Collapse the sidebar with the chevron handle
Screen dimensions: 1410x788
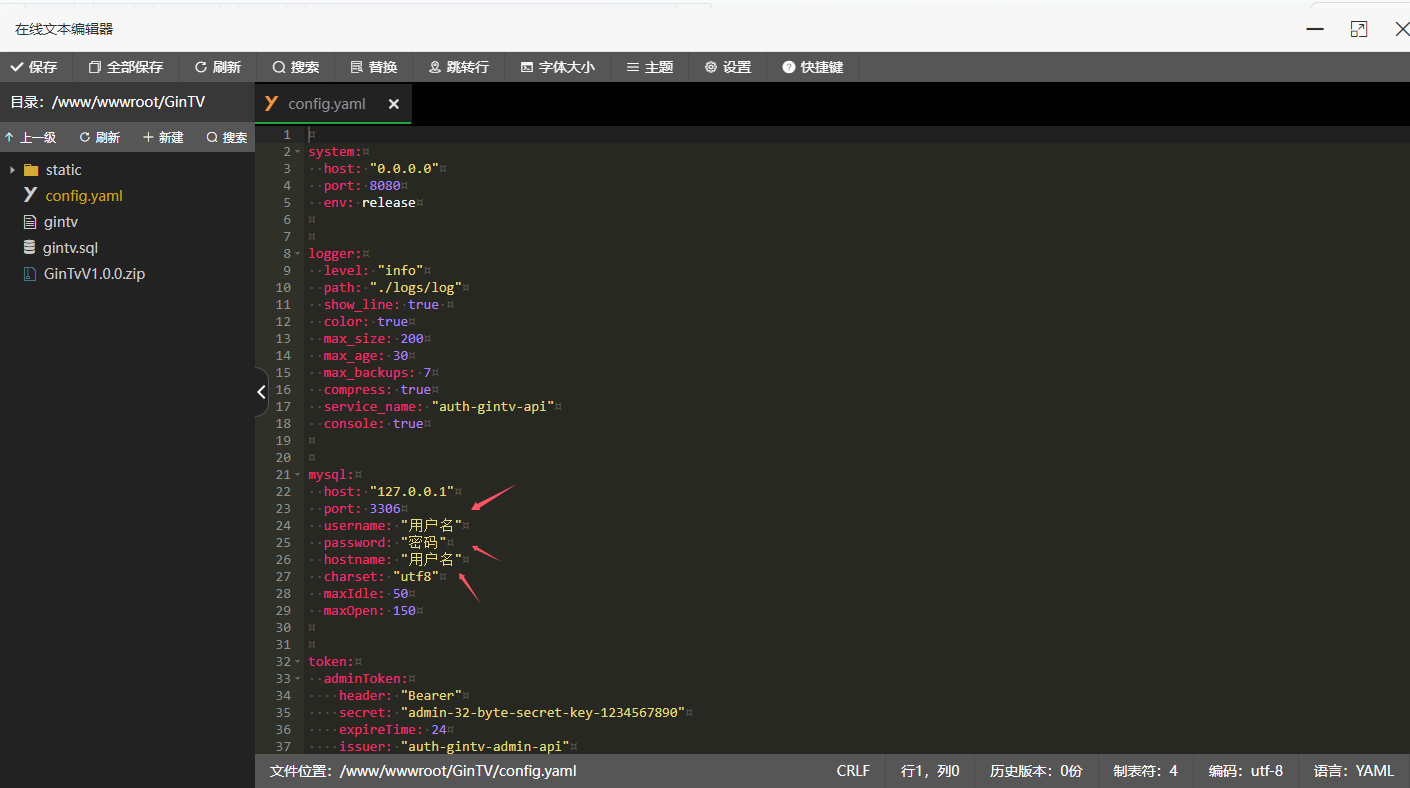262,392
